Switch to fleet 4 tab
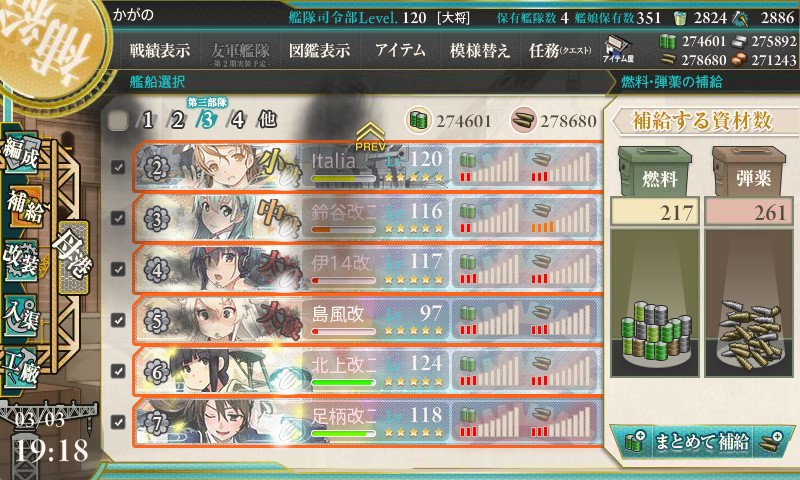Image resolution: width=800 pixels, height=480 pixels. point(236,120)
